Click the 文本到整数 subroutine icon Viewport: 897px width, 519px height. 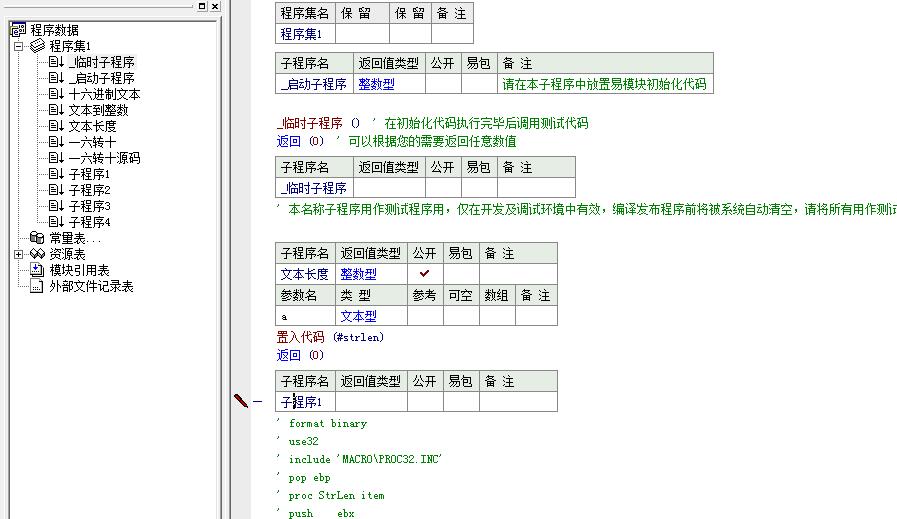(56, 110)
